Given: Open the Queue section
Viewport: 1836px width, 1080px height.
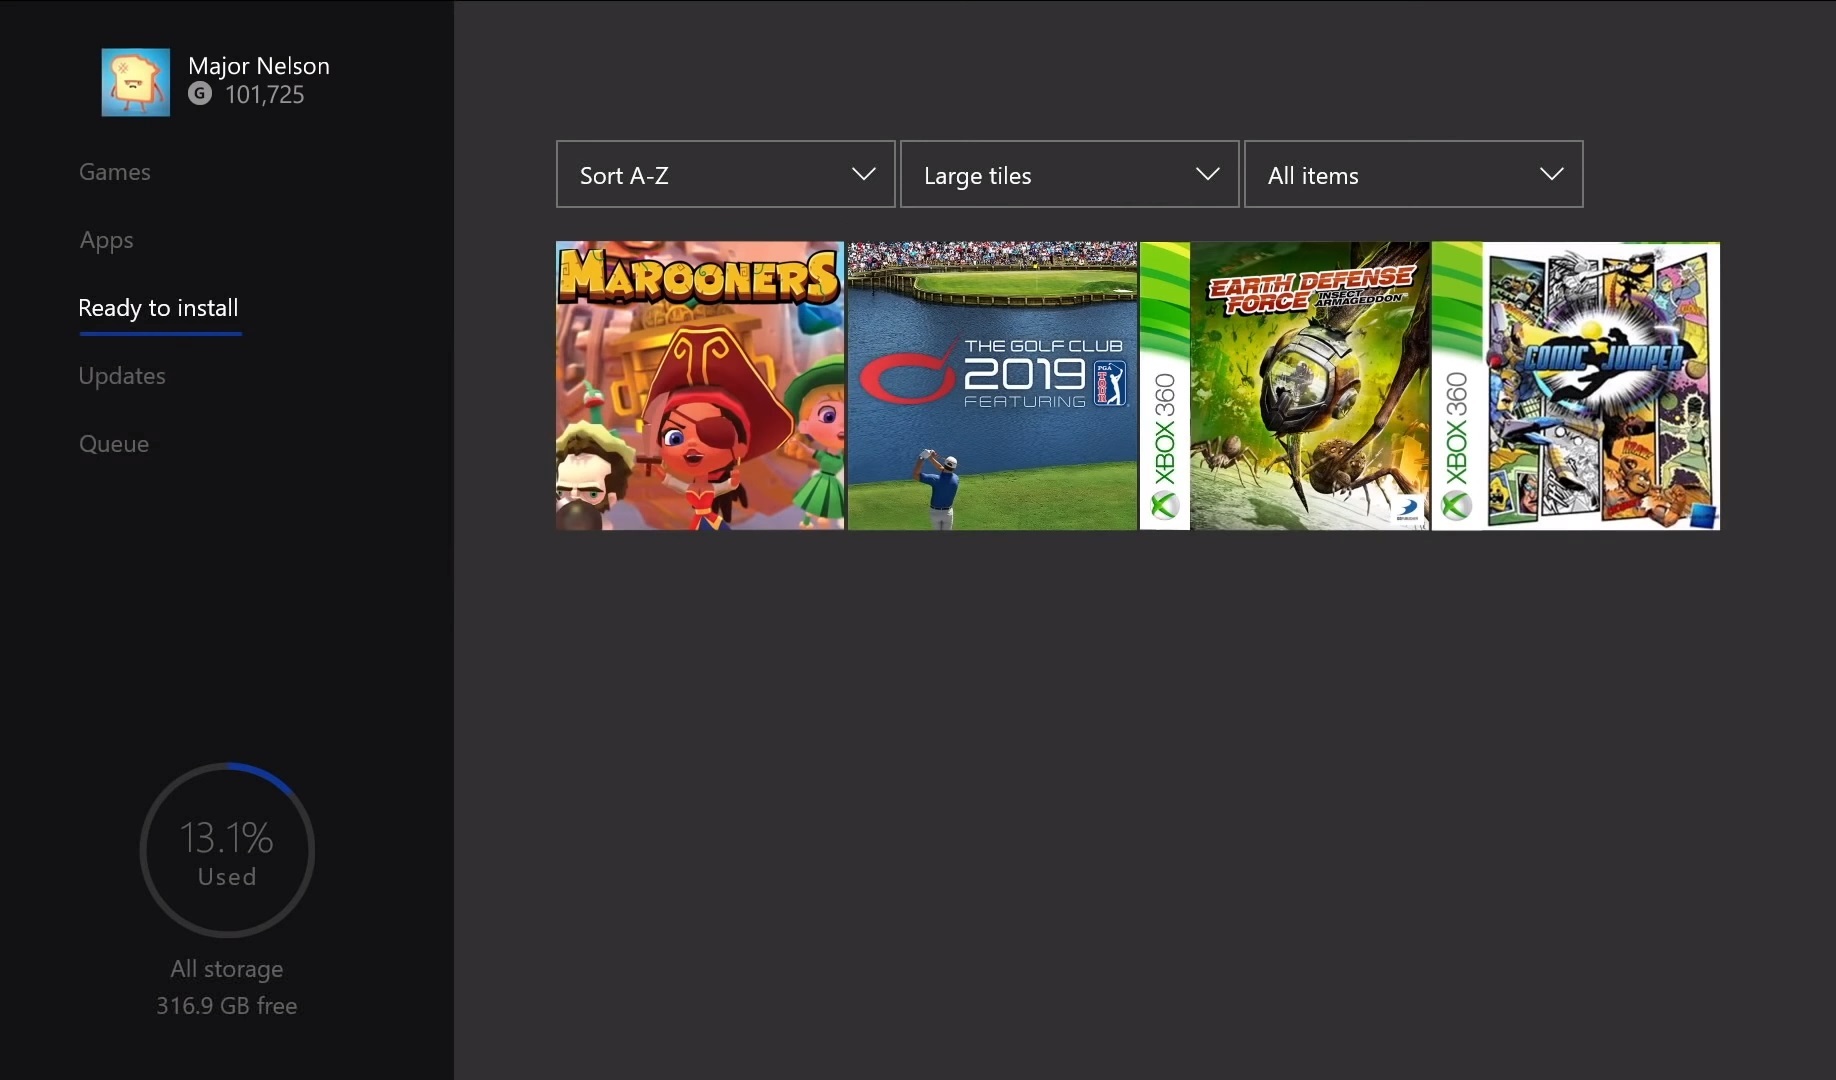Looking at the screenshot, I should click(114, 444).
